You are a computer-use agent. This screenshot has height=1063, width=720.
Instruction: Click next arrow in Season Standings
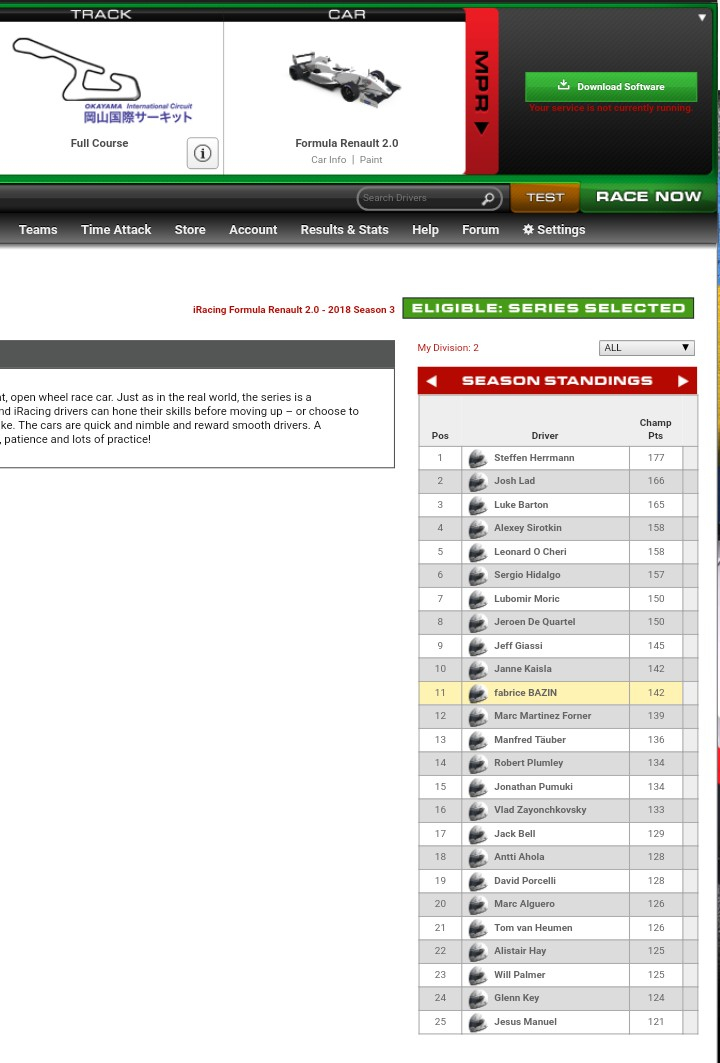tap(683, 381)
